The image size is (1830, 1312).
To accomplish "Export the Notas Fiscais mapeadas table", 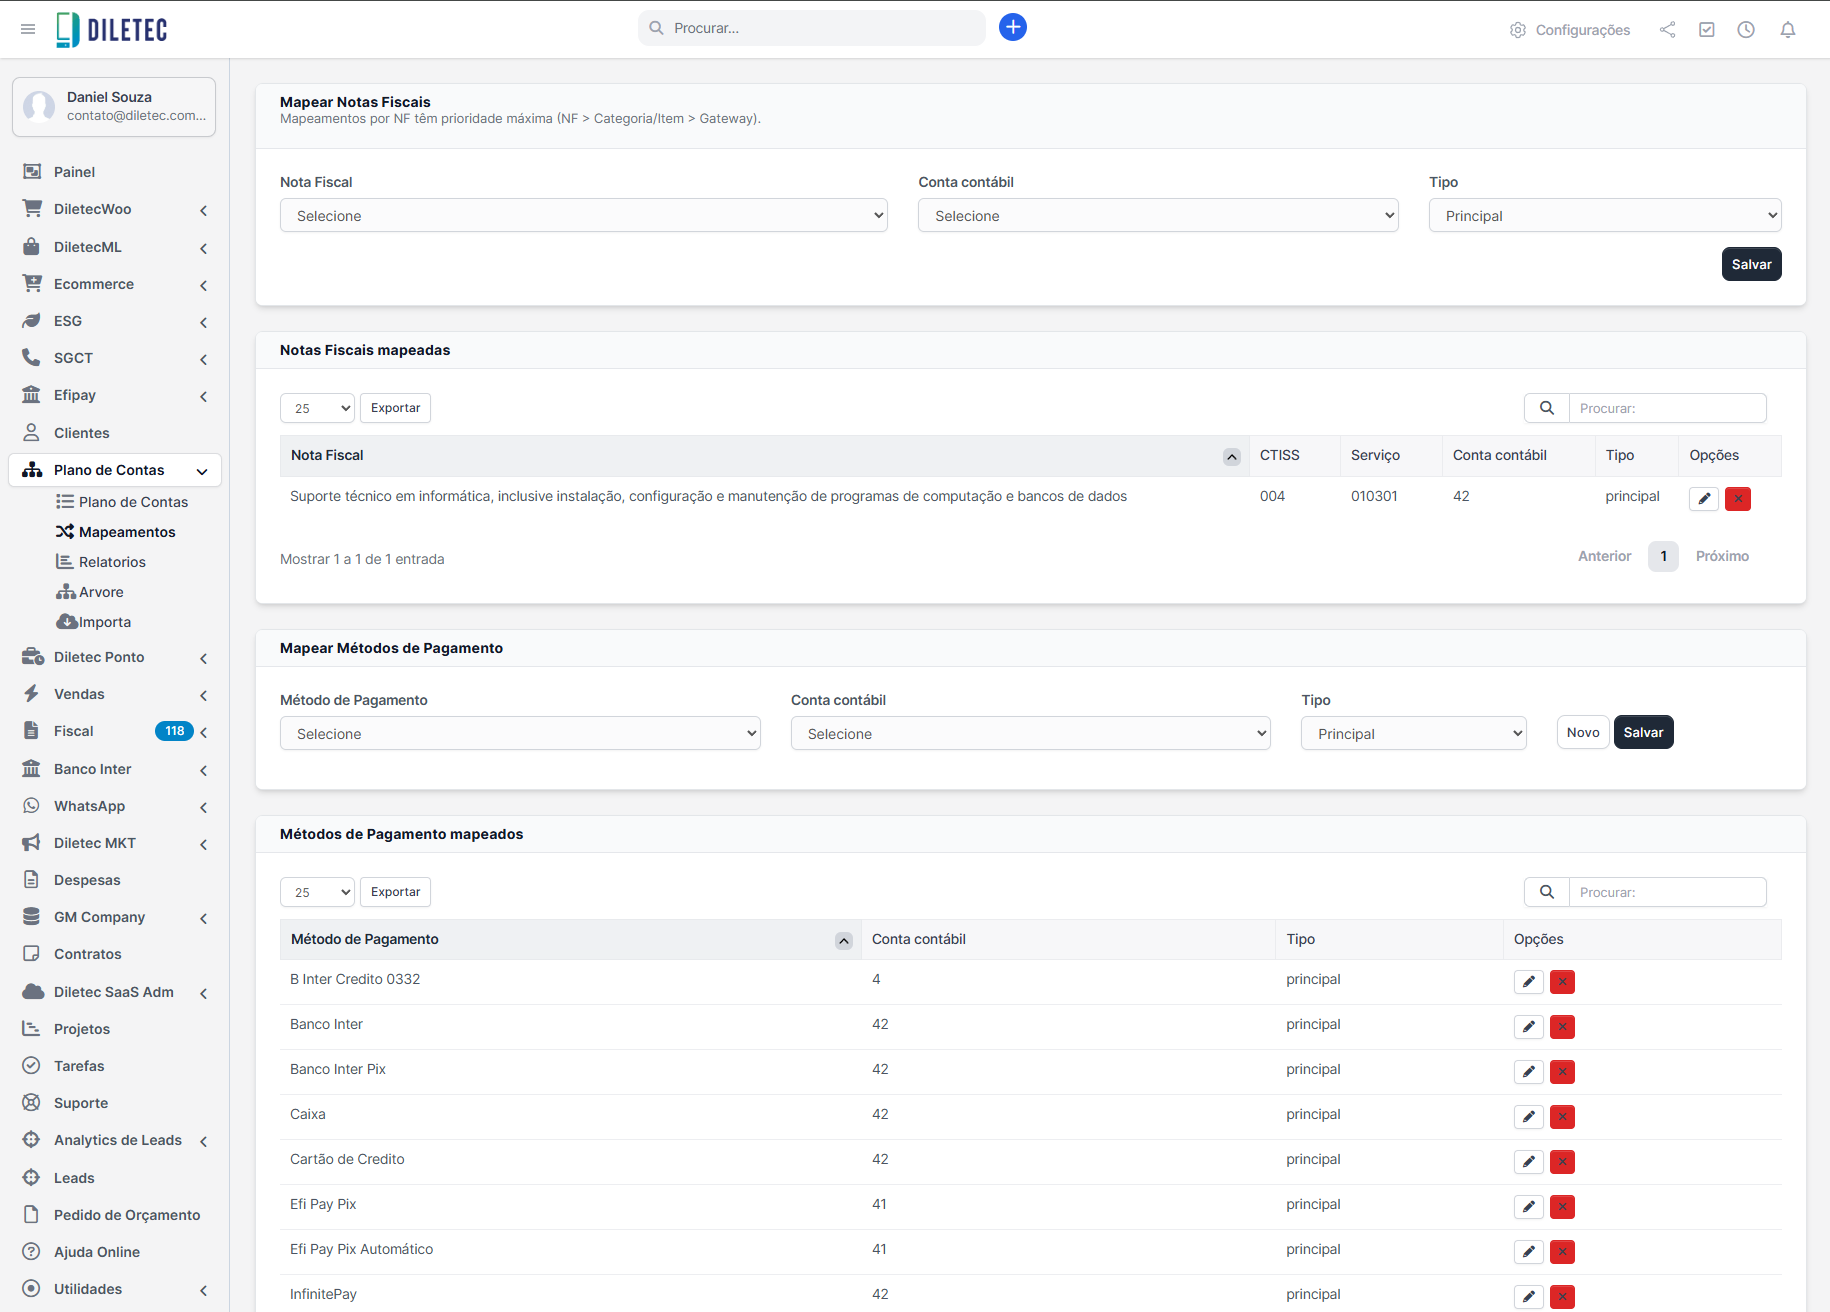I will point(395,408).
